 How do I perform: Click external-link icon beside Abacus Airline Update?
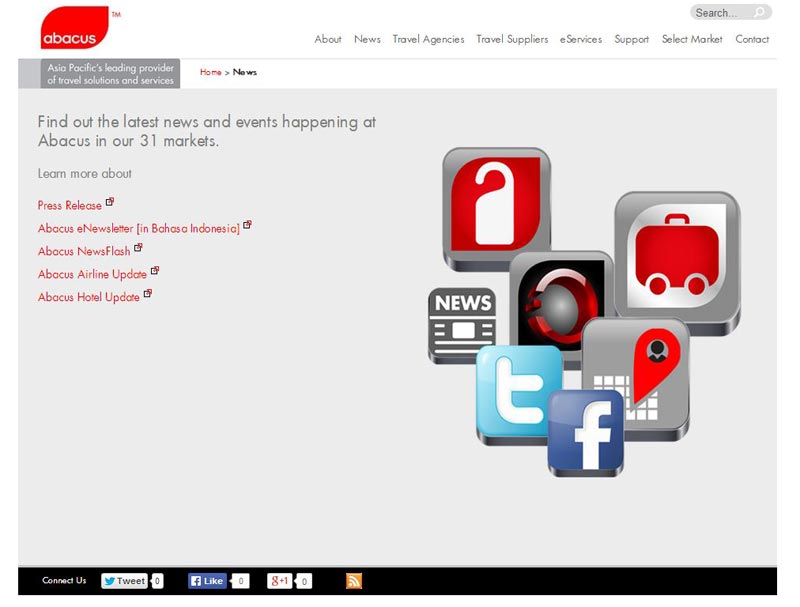[155, 271]
